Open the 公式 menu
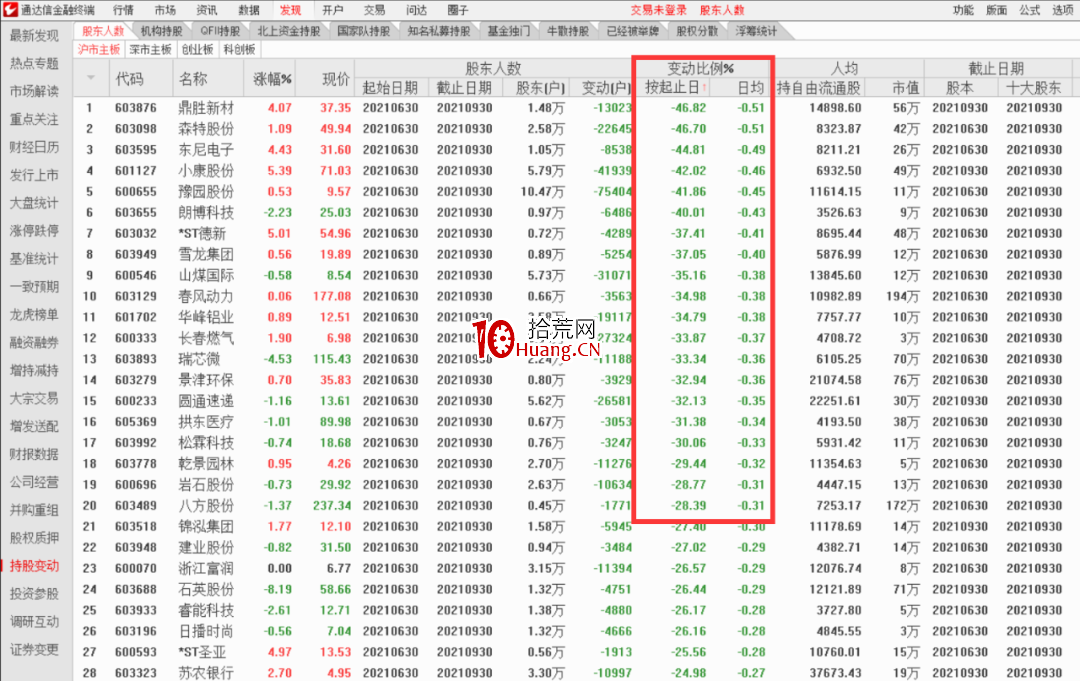 pos(1030,10)
